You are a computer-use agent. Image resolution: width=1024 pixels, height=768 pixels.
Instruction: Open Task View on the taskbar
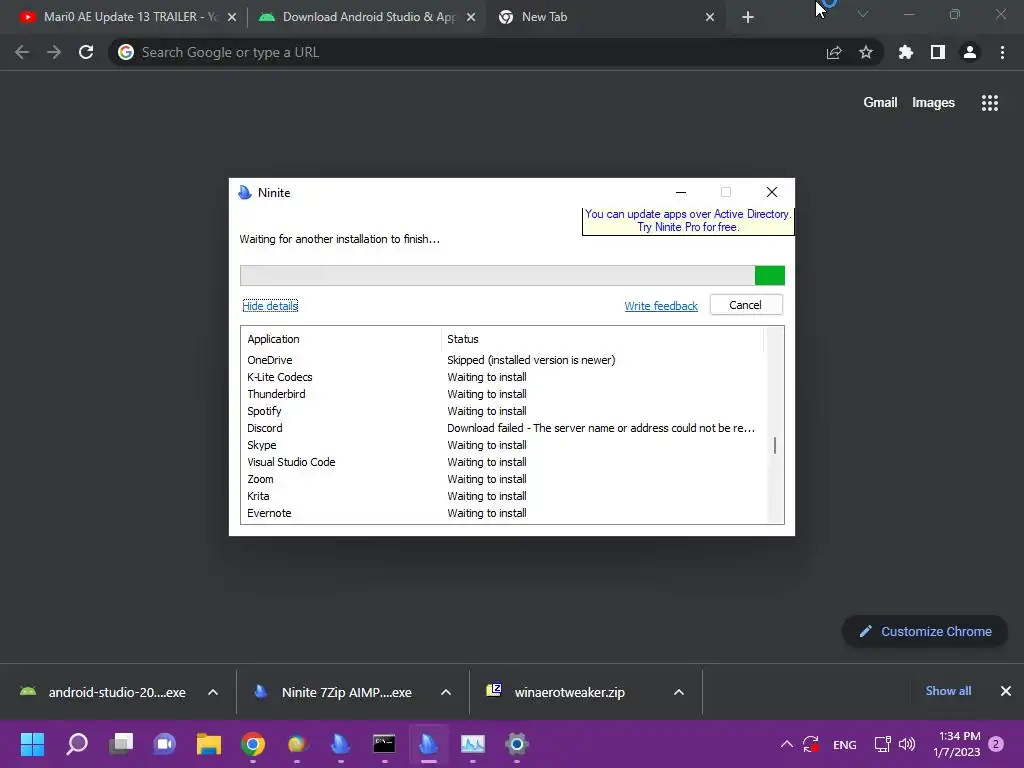click(121, 744)
